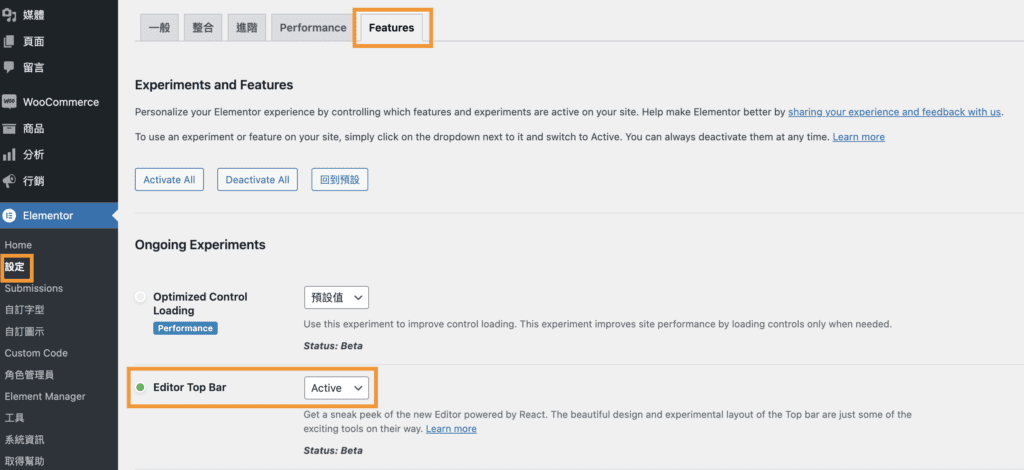1024x470 pixels.
Task: Switch to the Performance tab
Action: 312,28
